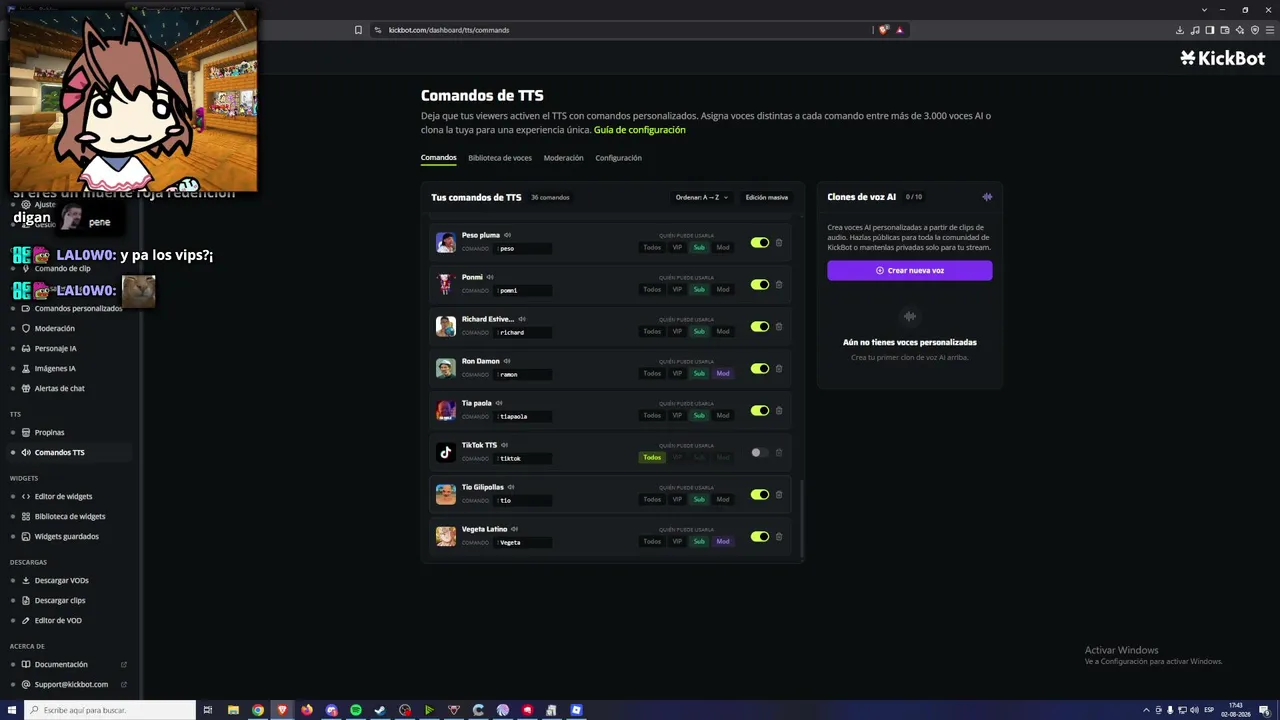This screenshot has width=1280, height=720.
Task: Enable Mod permission for Peso pluma
Action: 723,247
